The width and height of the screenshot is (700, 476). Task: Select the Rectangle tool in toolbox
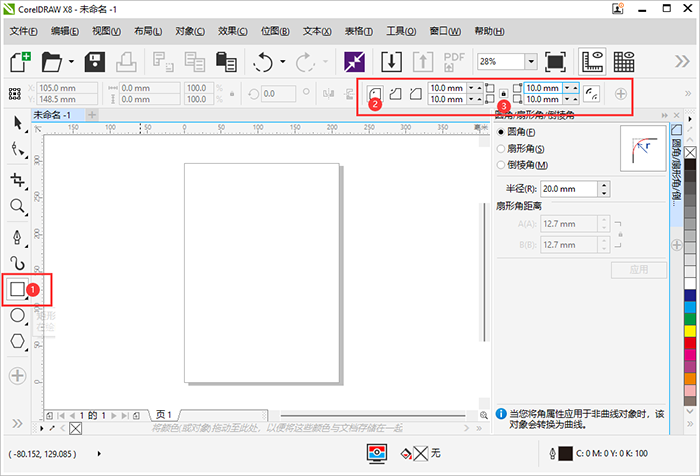(x=17, y=289)
